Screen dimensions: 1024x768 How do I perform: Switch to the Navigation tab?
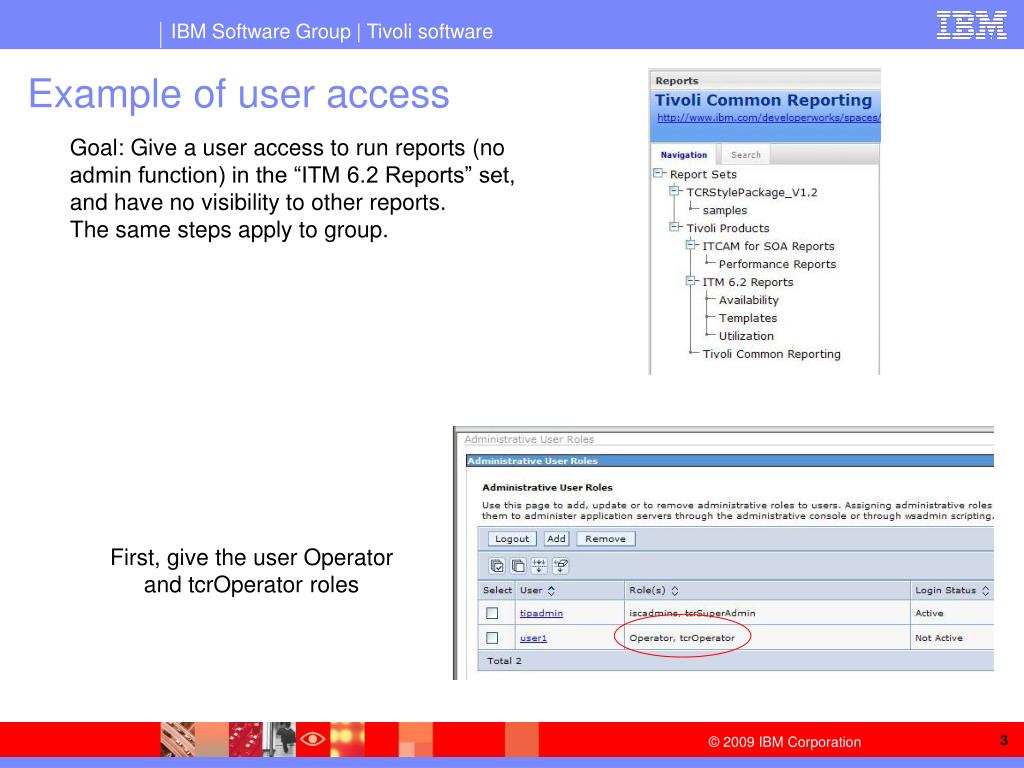[x=684, y=155]
